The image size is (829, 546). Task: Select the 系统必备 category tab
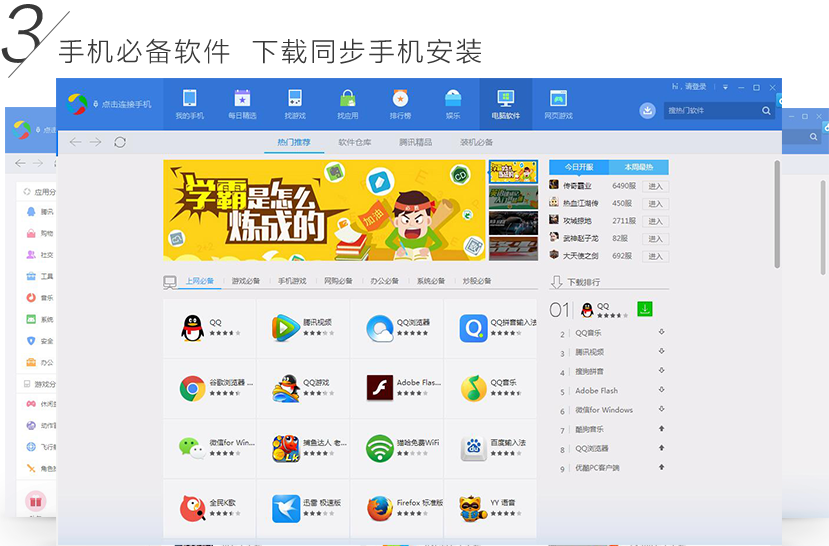click(431, 281)
